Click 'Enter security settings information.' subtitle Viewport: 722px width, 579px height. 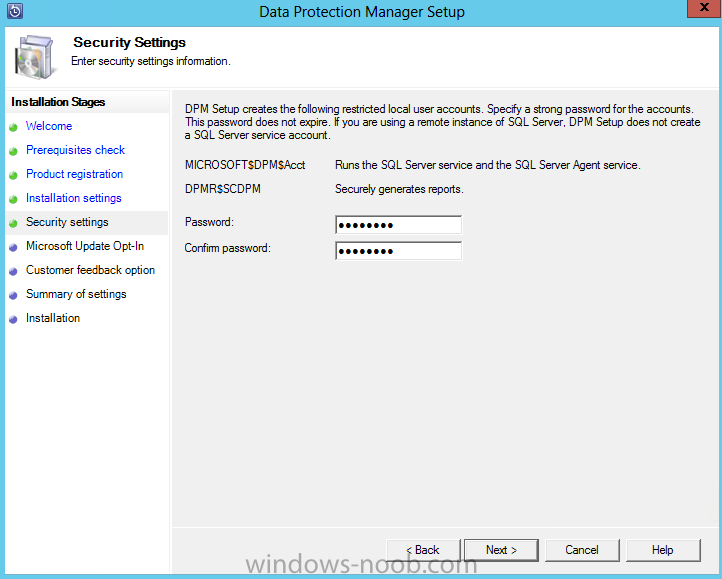[151, 61]
